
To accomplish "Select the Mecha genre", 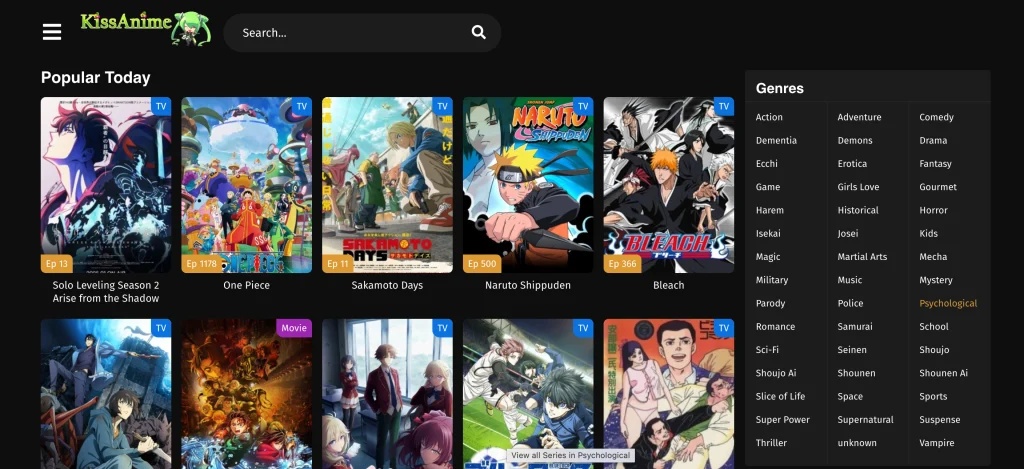I will [933, 257].
